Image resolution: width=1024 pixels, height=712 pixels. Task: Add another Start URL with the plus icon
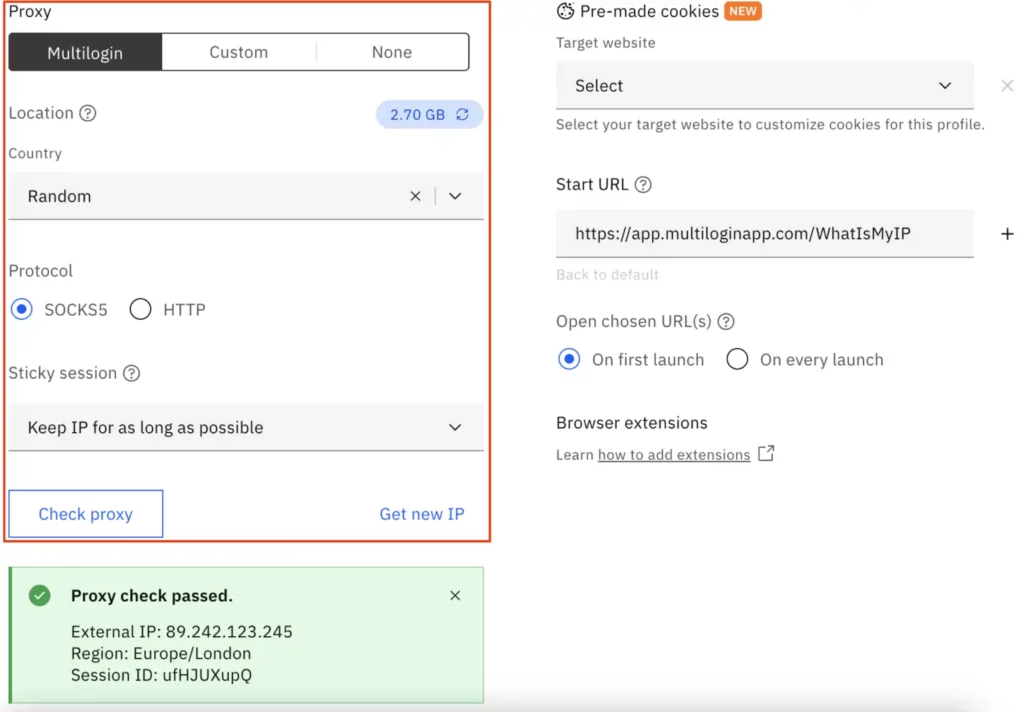point(1007,233)
